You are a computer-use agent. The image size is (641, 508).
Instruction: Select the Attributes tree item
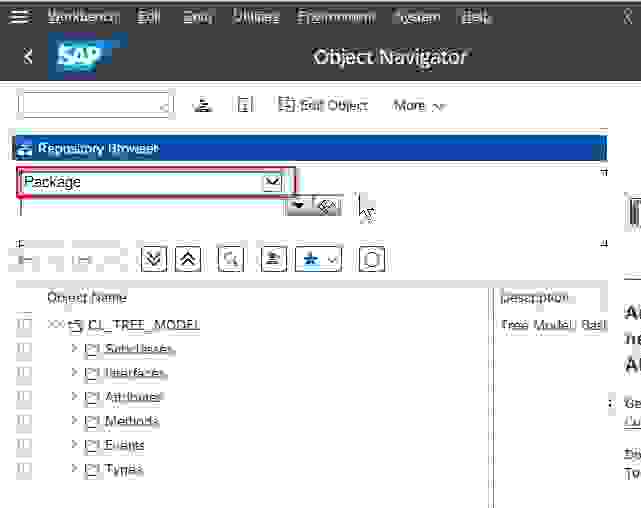tap(134, 397)
